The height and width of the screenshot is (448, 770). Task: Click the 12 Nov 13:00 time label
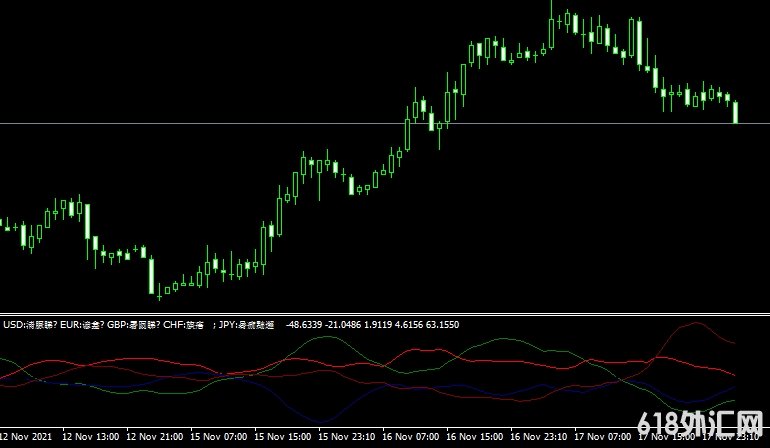(x=91, y=437)
